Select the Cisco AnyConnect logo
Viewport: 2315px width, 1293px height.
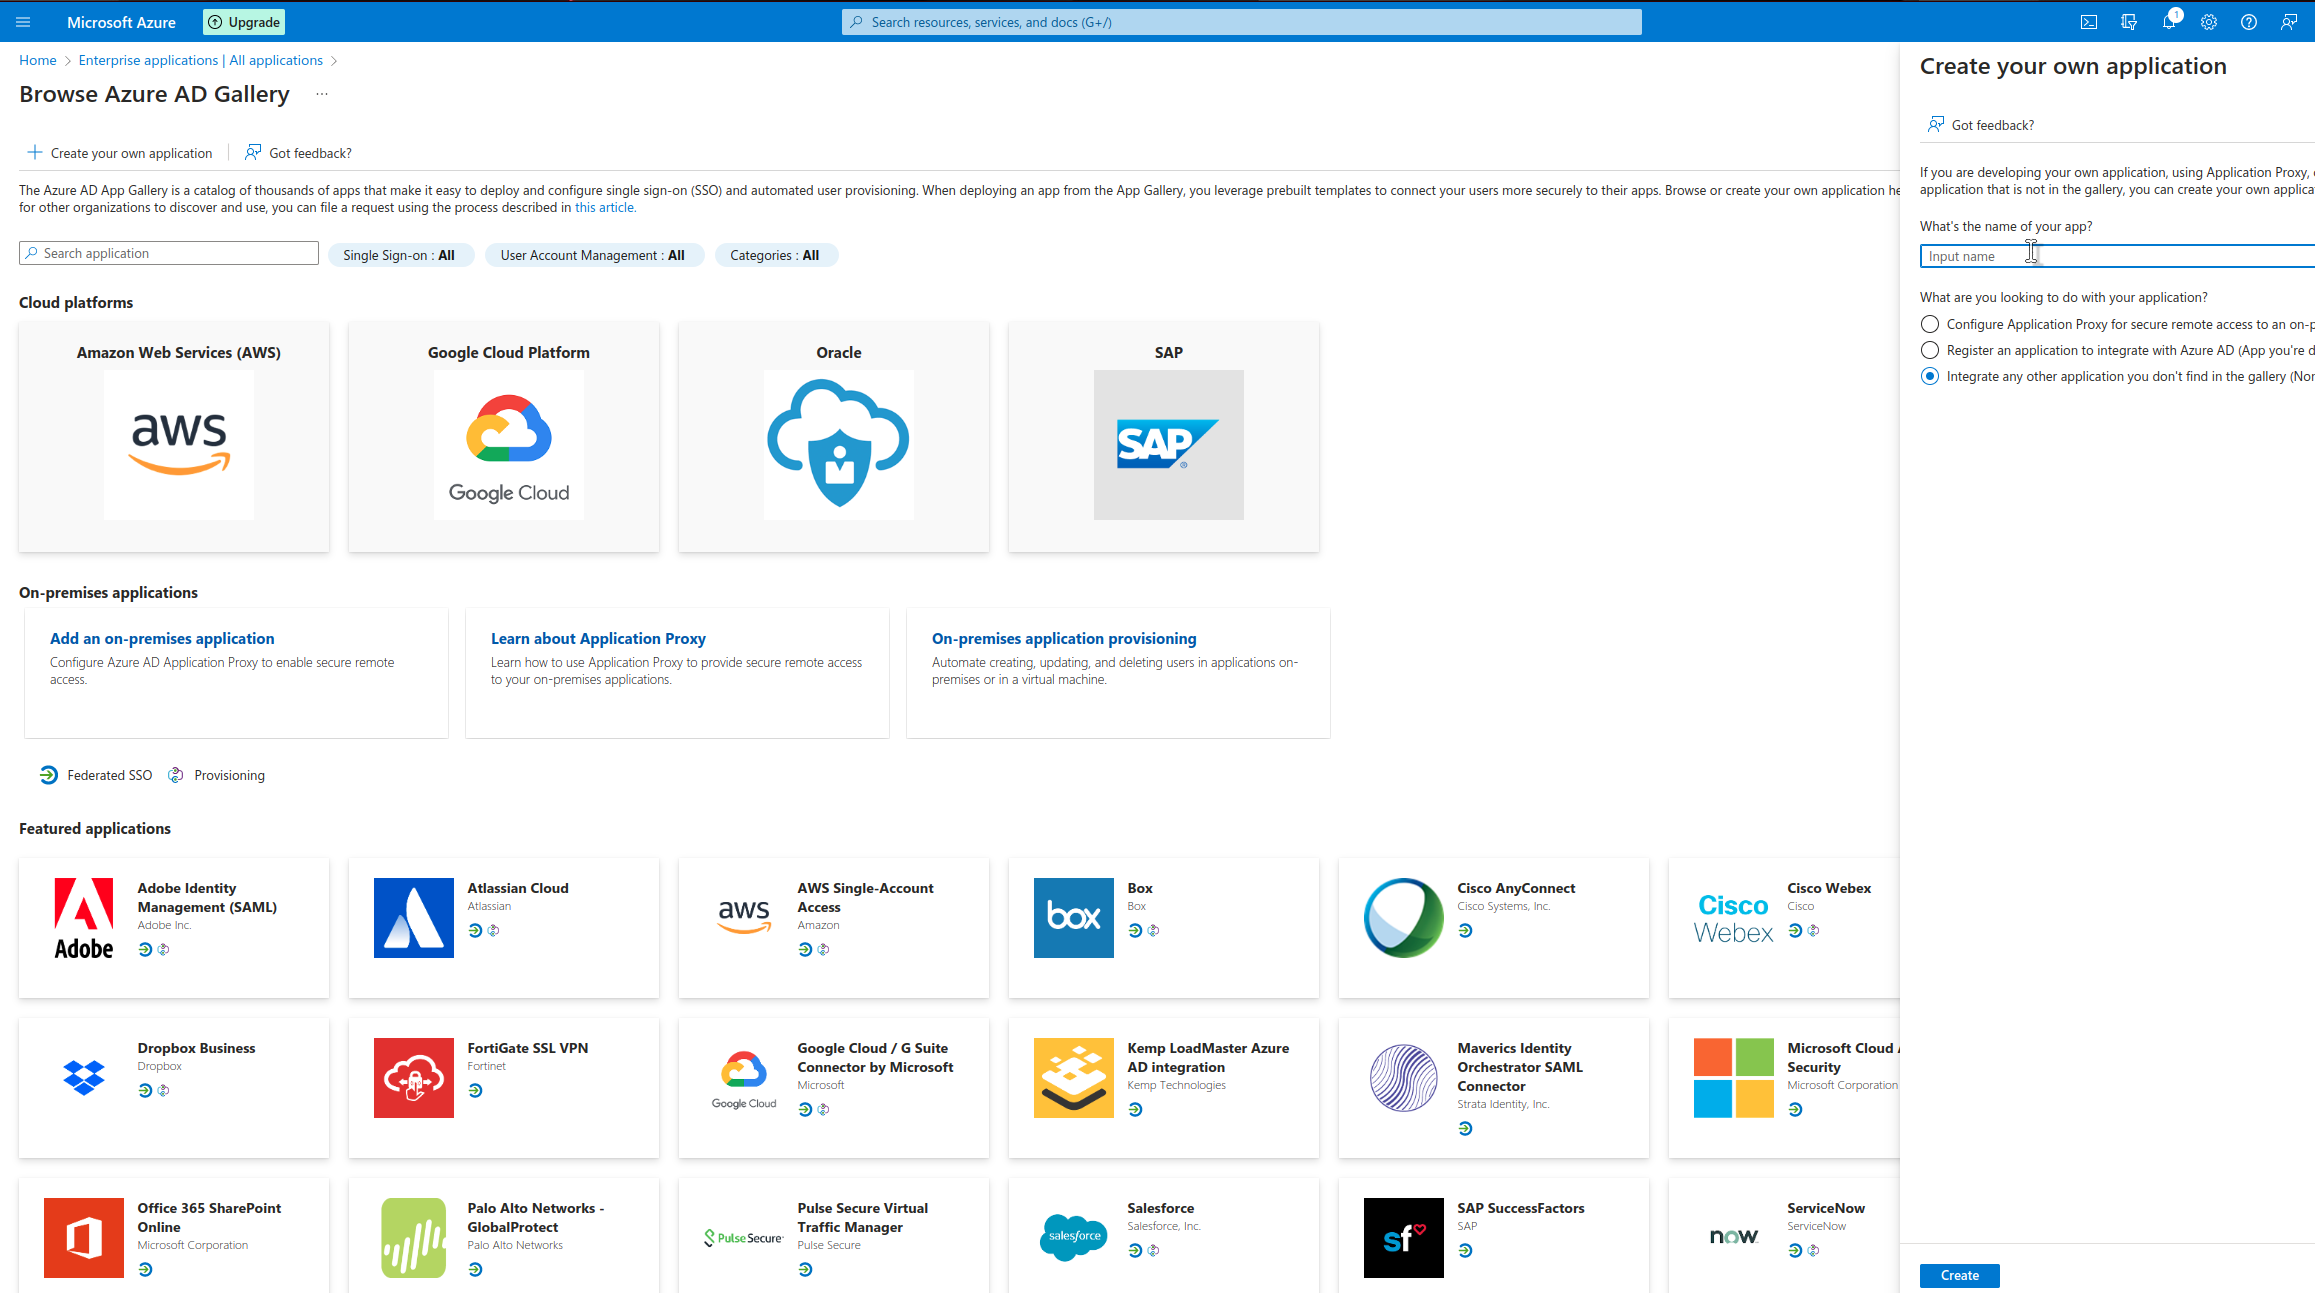1404,918
